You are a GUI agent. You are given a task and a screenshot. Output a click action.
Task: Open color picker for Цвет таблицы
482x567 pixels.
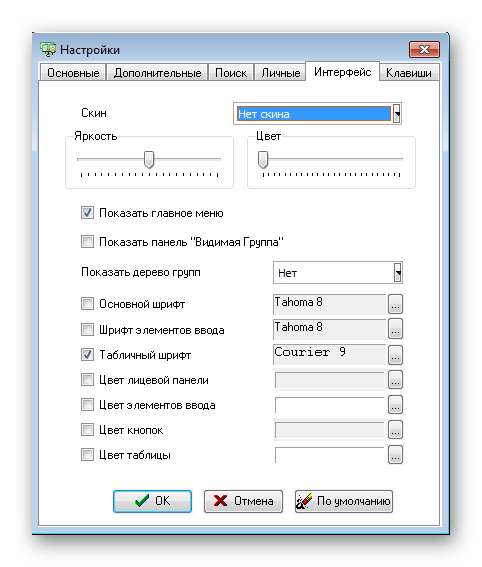pos(395,455)
